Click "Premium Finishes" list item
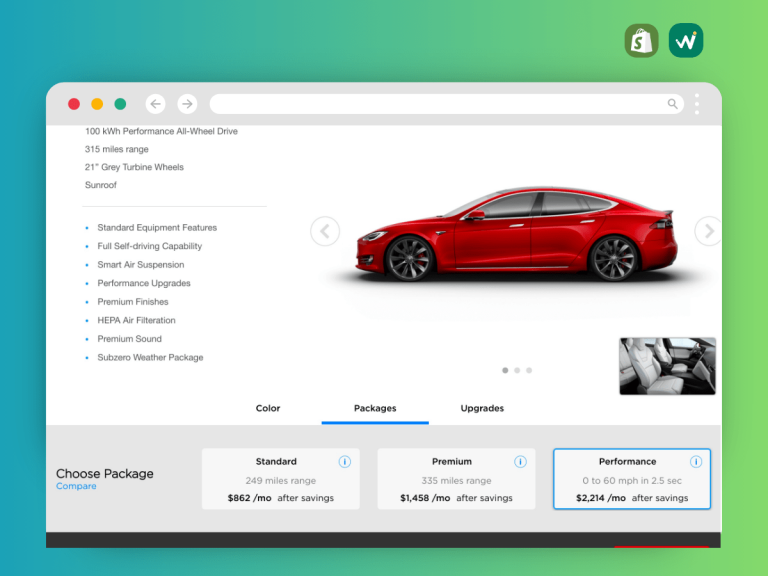768x576 pixels. (x=133, y=302)
